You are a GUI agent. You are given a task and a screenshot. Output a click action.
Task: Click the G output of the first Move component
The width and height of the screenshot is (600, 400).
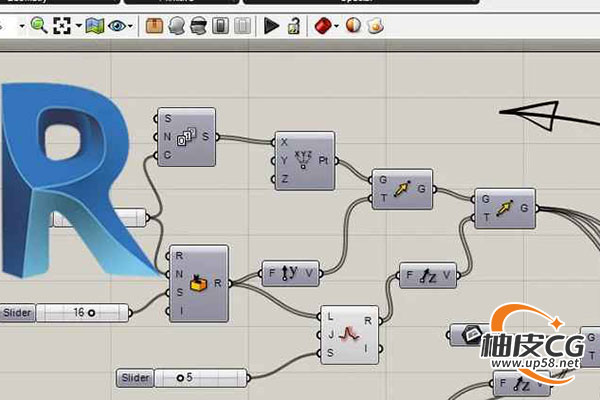[421, 189]
